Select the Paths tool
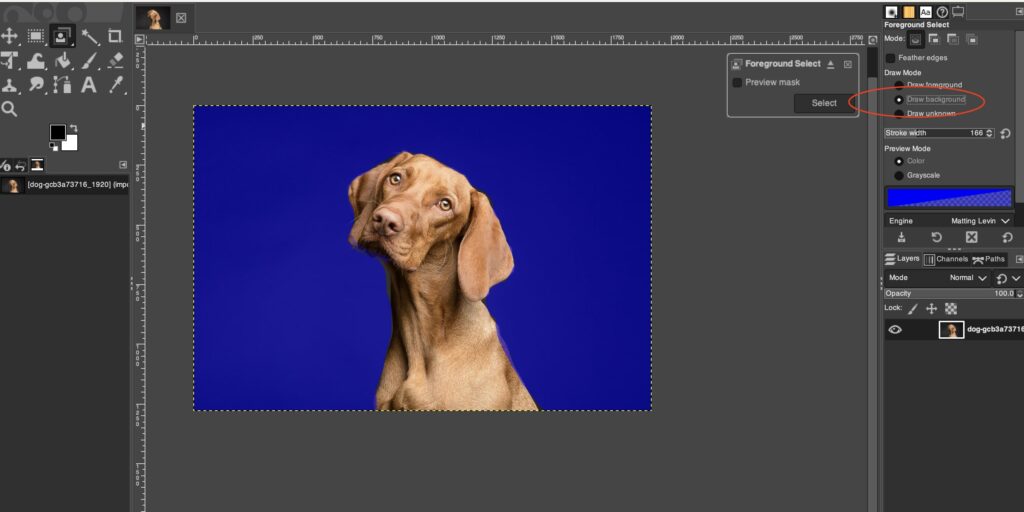Screen dimensions: 1024x512 click(63, 85)
